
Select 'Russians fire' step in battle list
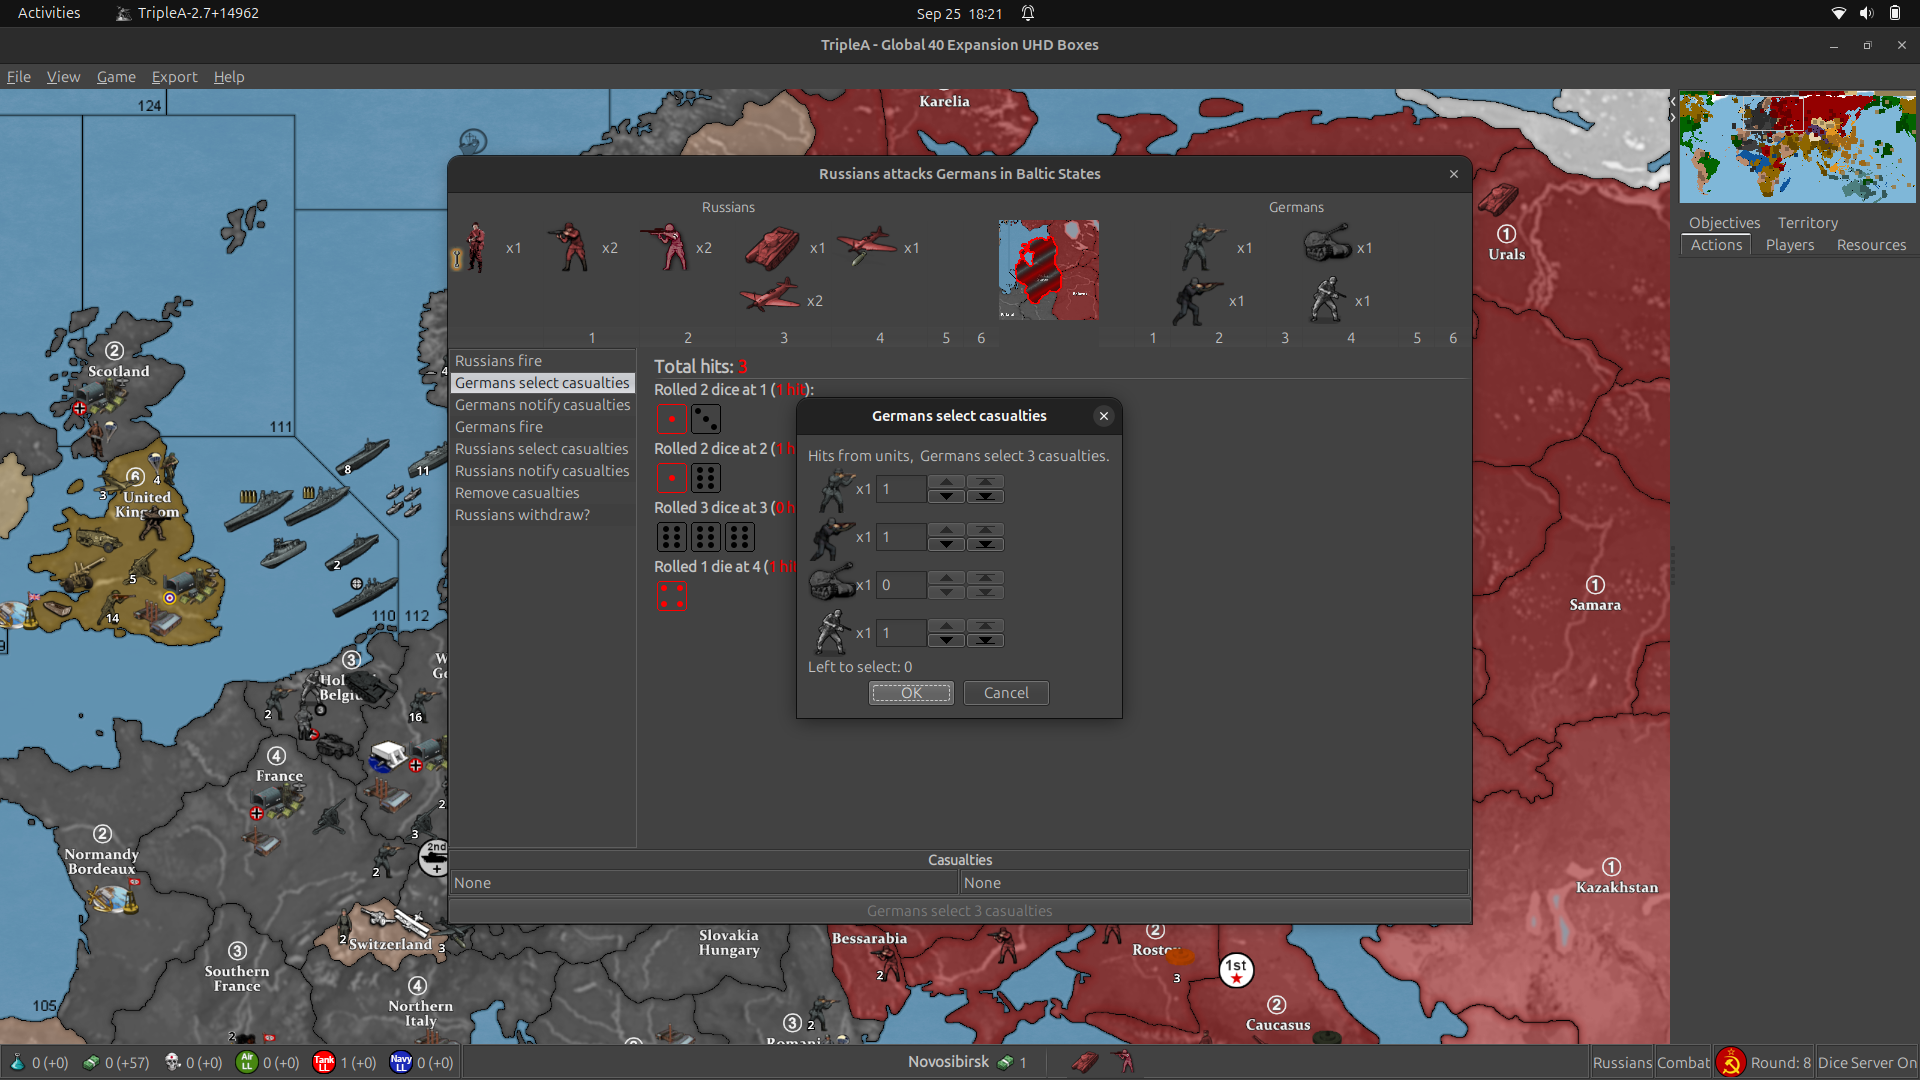543,361
